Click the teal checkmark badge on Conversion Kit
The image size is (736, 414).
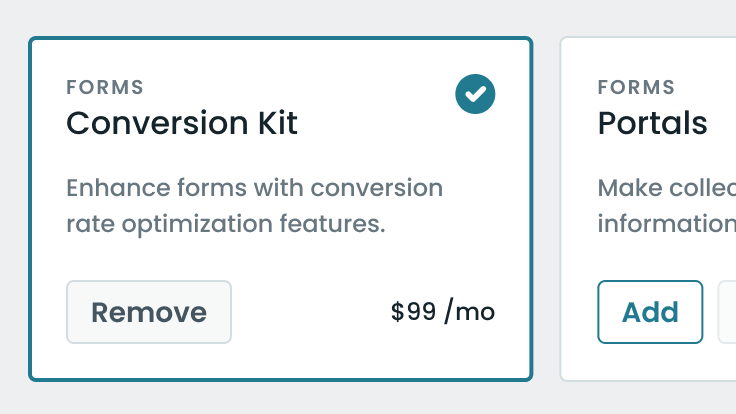(x=475, y=94)
